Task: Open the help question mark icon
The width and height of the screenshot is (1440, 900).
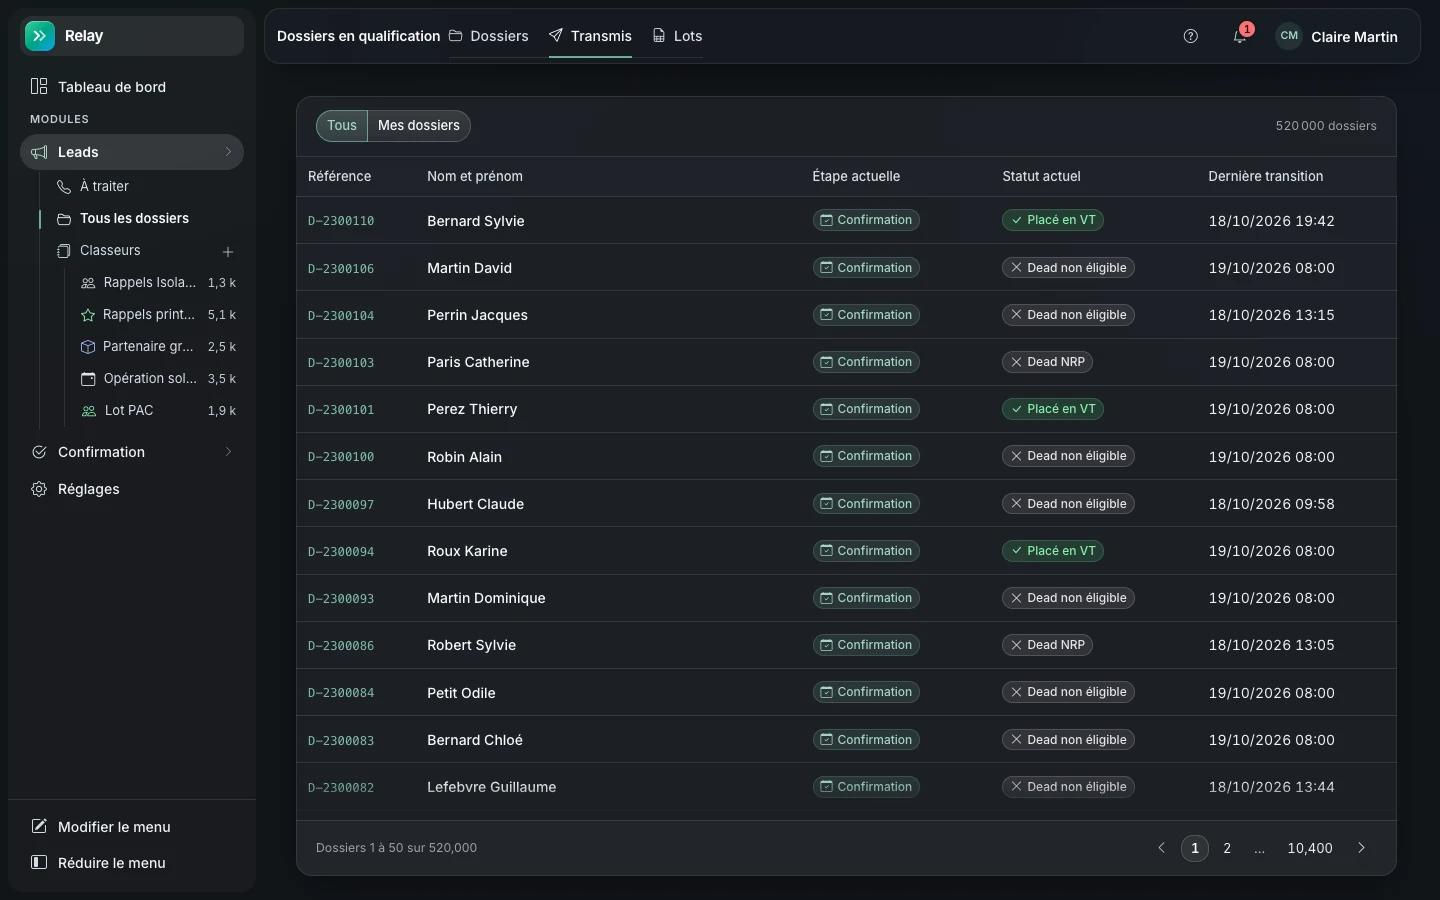Action: pos(1190,36)
